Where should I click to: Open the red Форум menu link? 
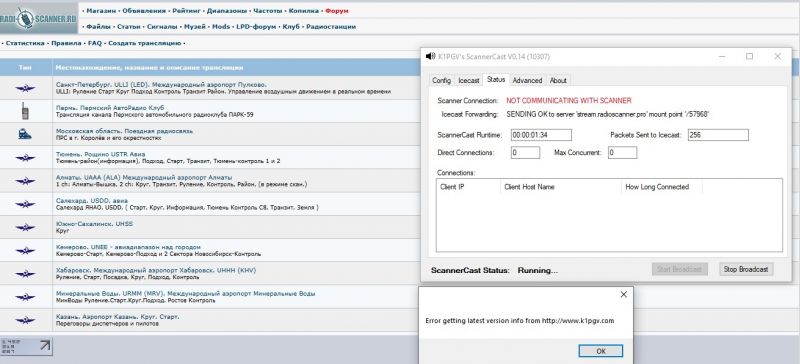click(x=337, y=10)
